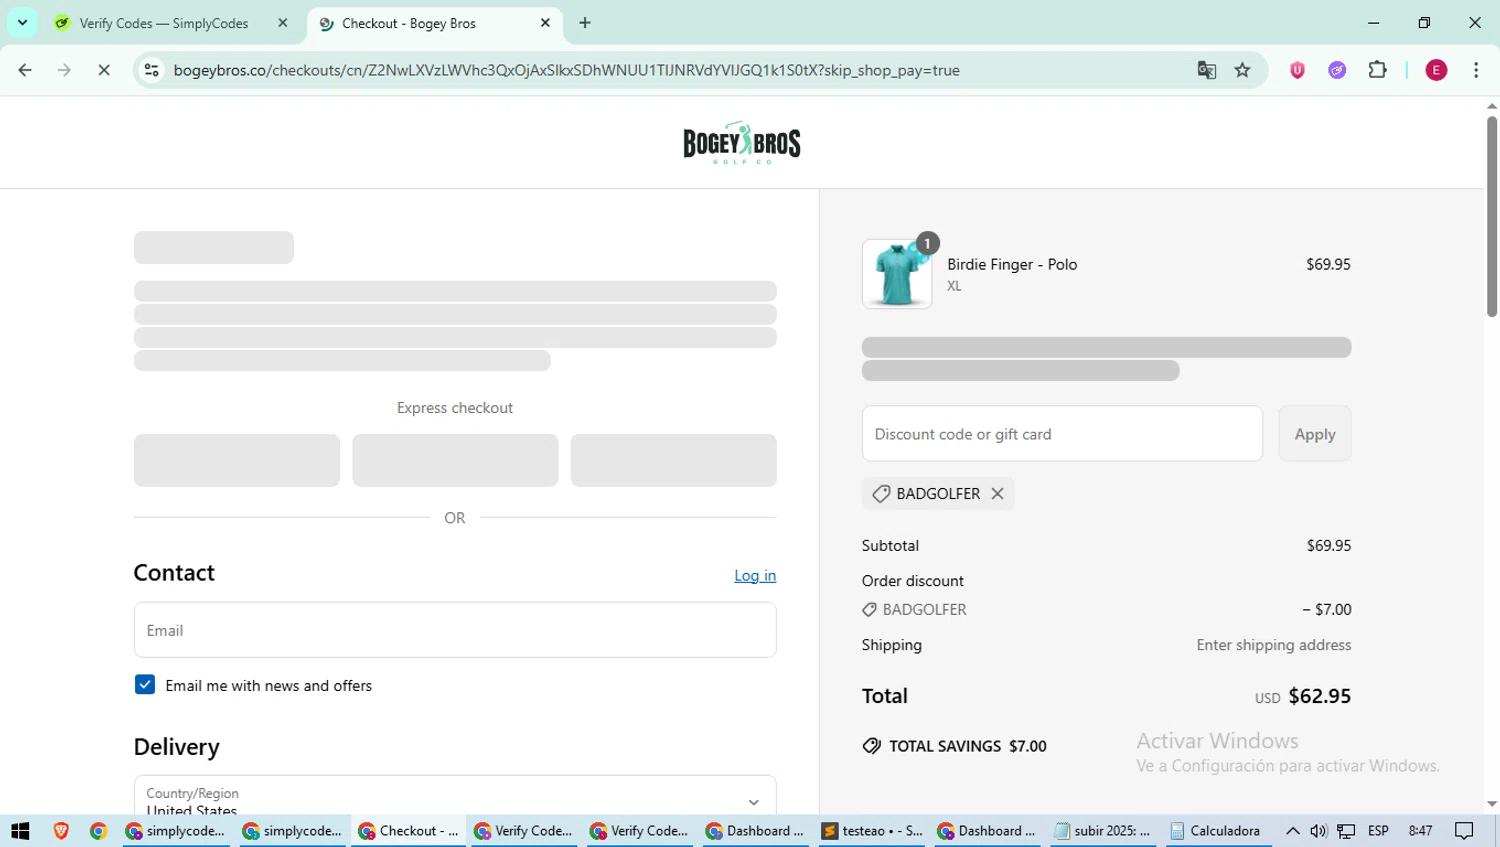Click the translate page icon
Viewport: 1500px width, 847px height.
pos(1206,70)
